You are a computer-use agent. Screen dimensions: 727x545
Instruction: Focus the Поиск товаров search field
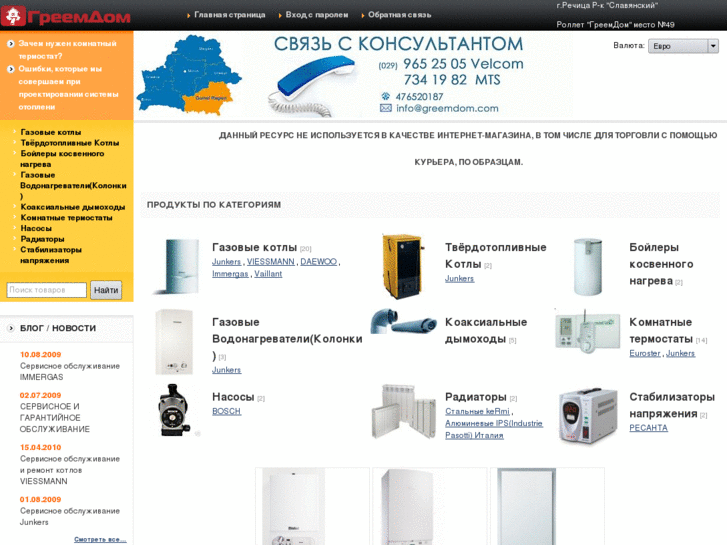(46, 290)
